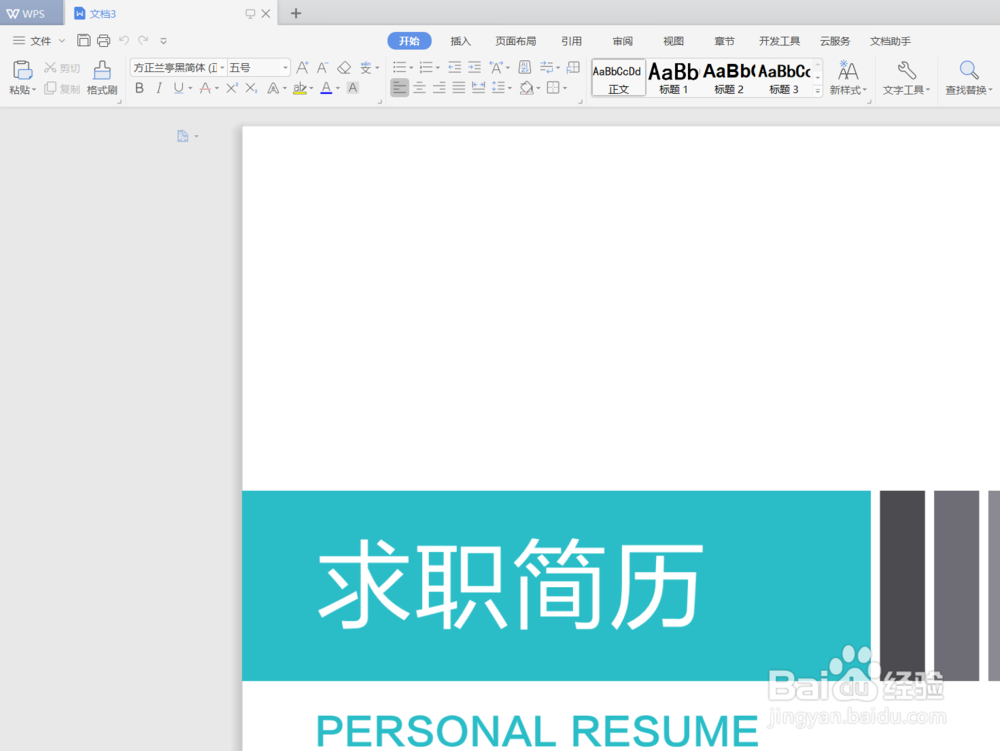Screen dimensions: 1000x751
Task: Open the font size (五号) dropdown
Action: point(285,68)
